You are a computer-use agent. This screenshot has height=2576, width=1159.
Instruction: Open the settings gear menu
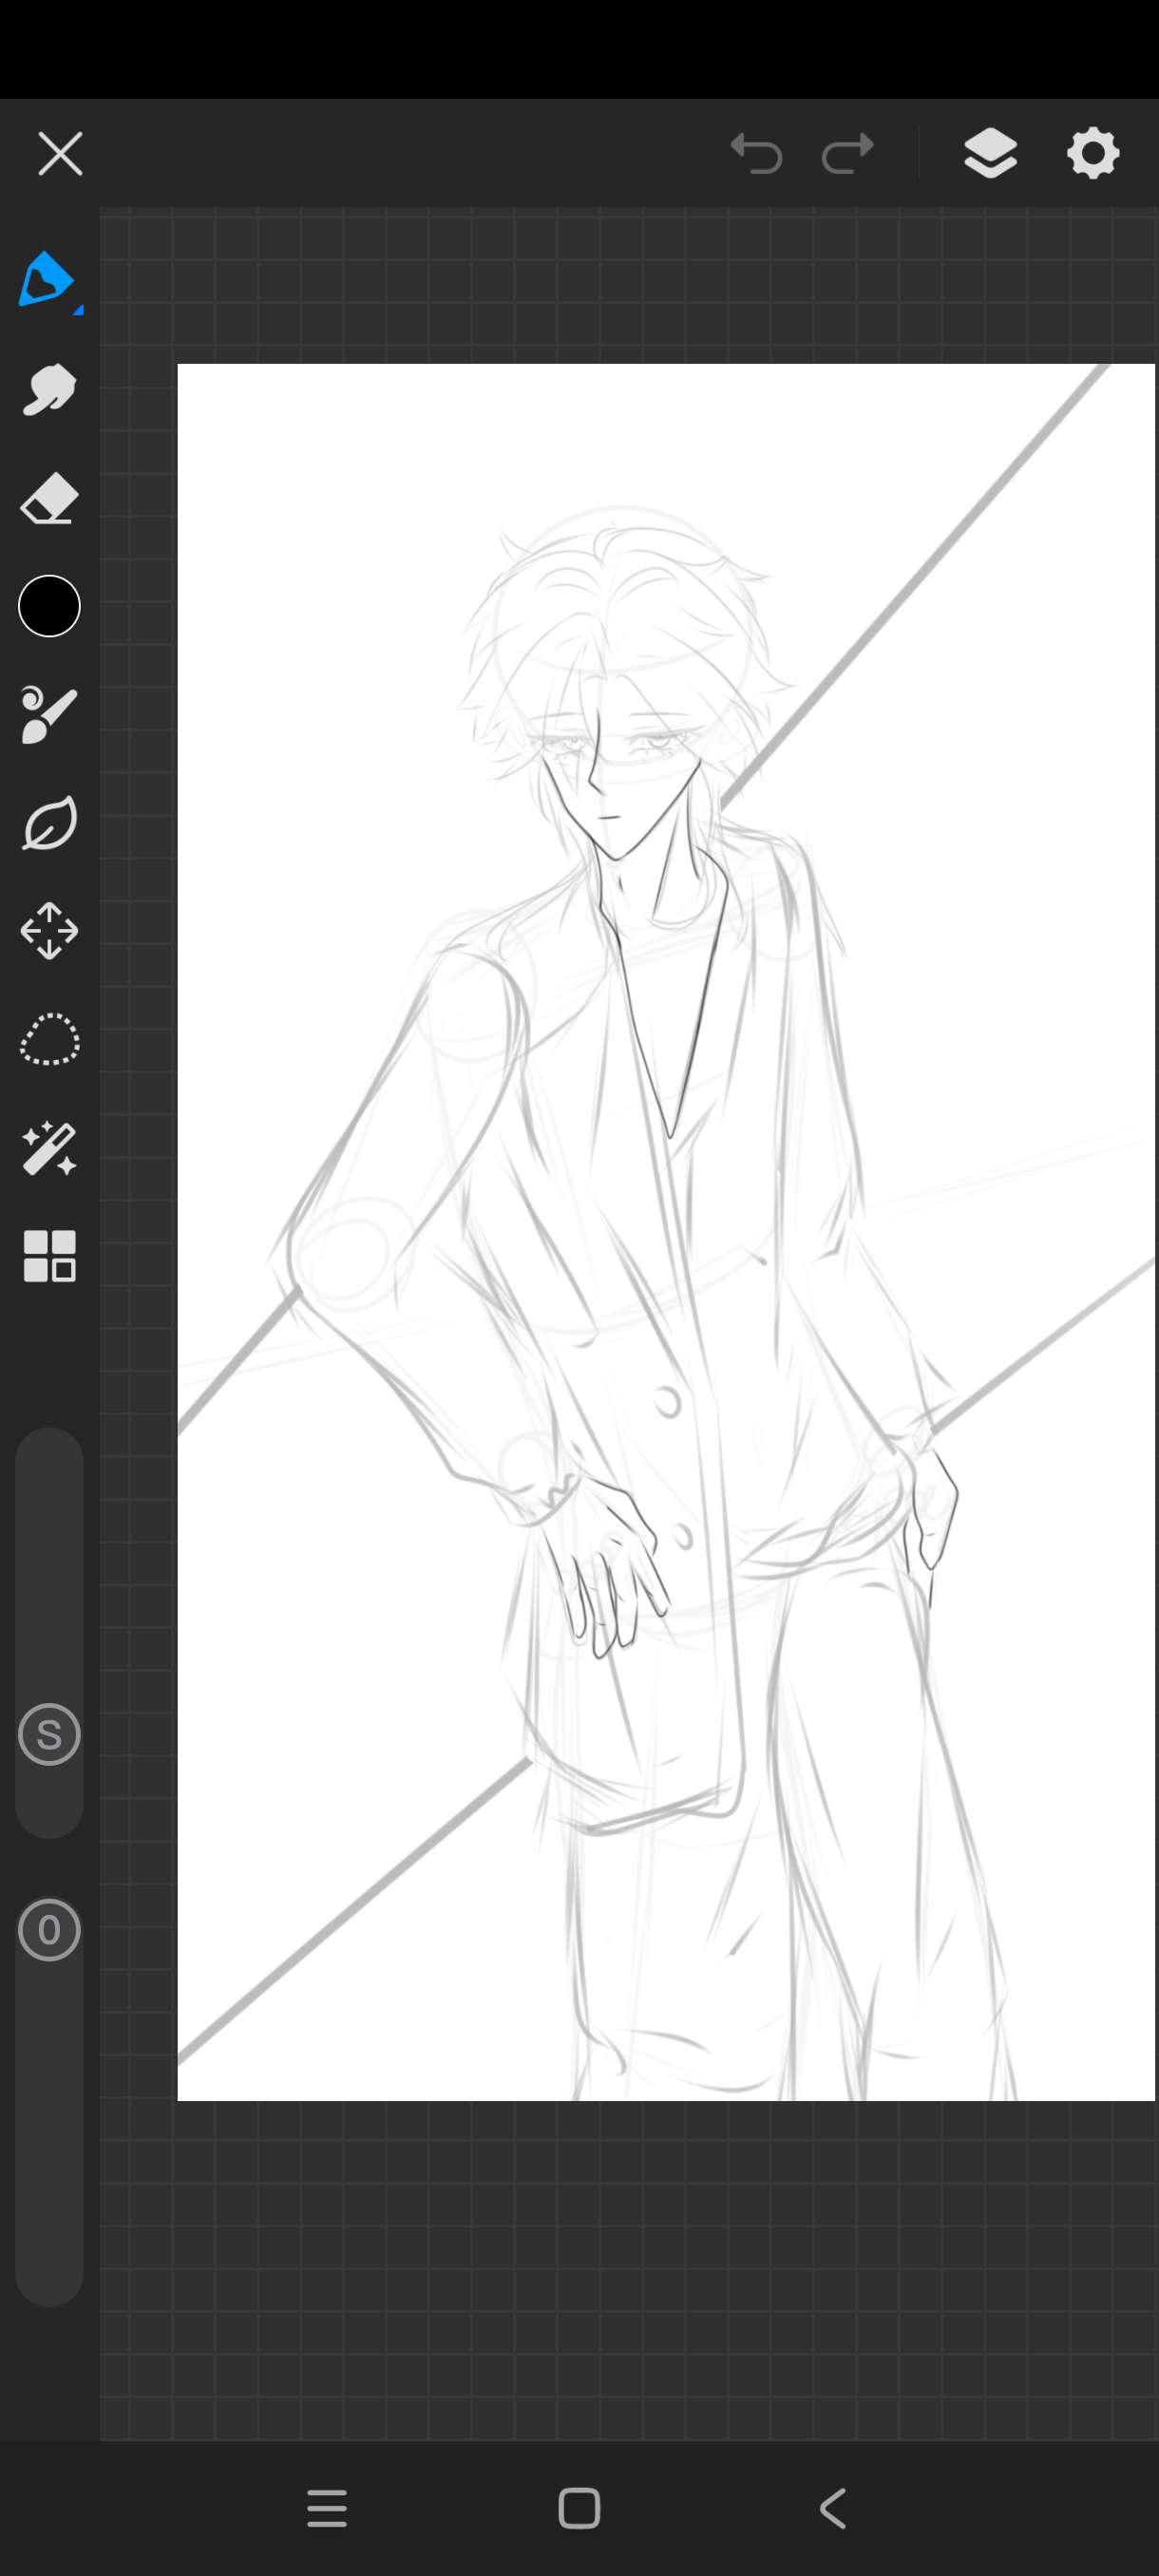[1093, 154]
